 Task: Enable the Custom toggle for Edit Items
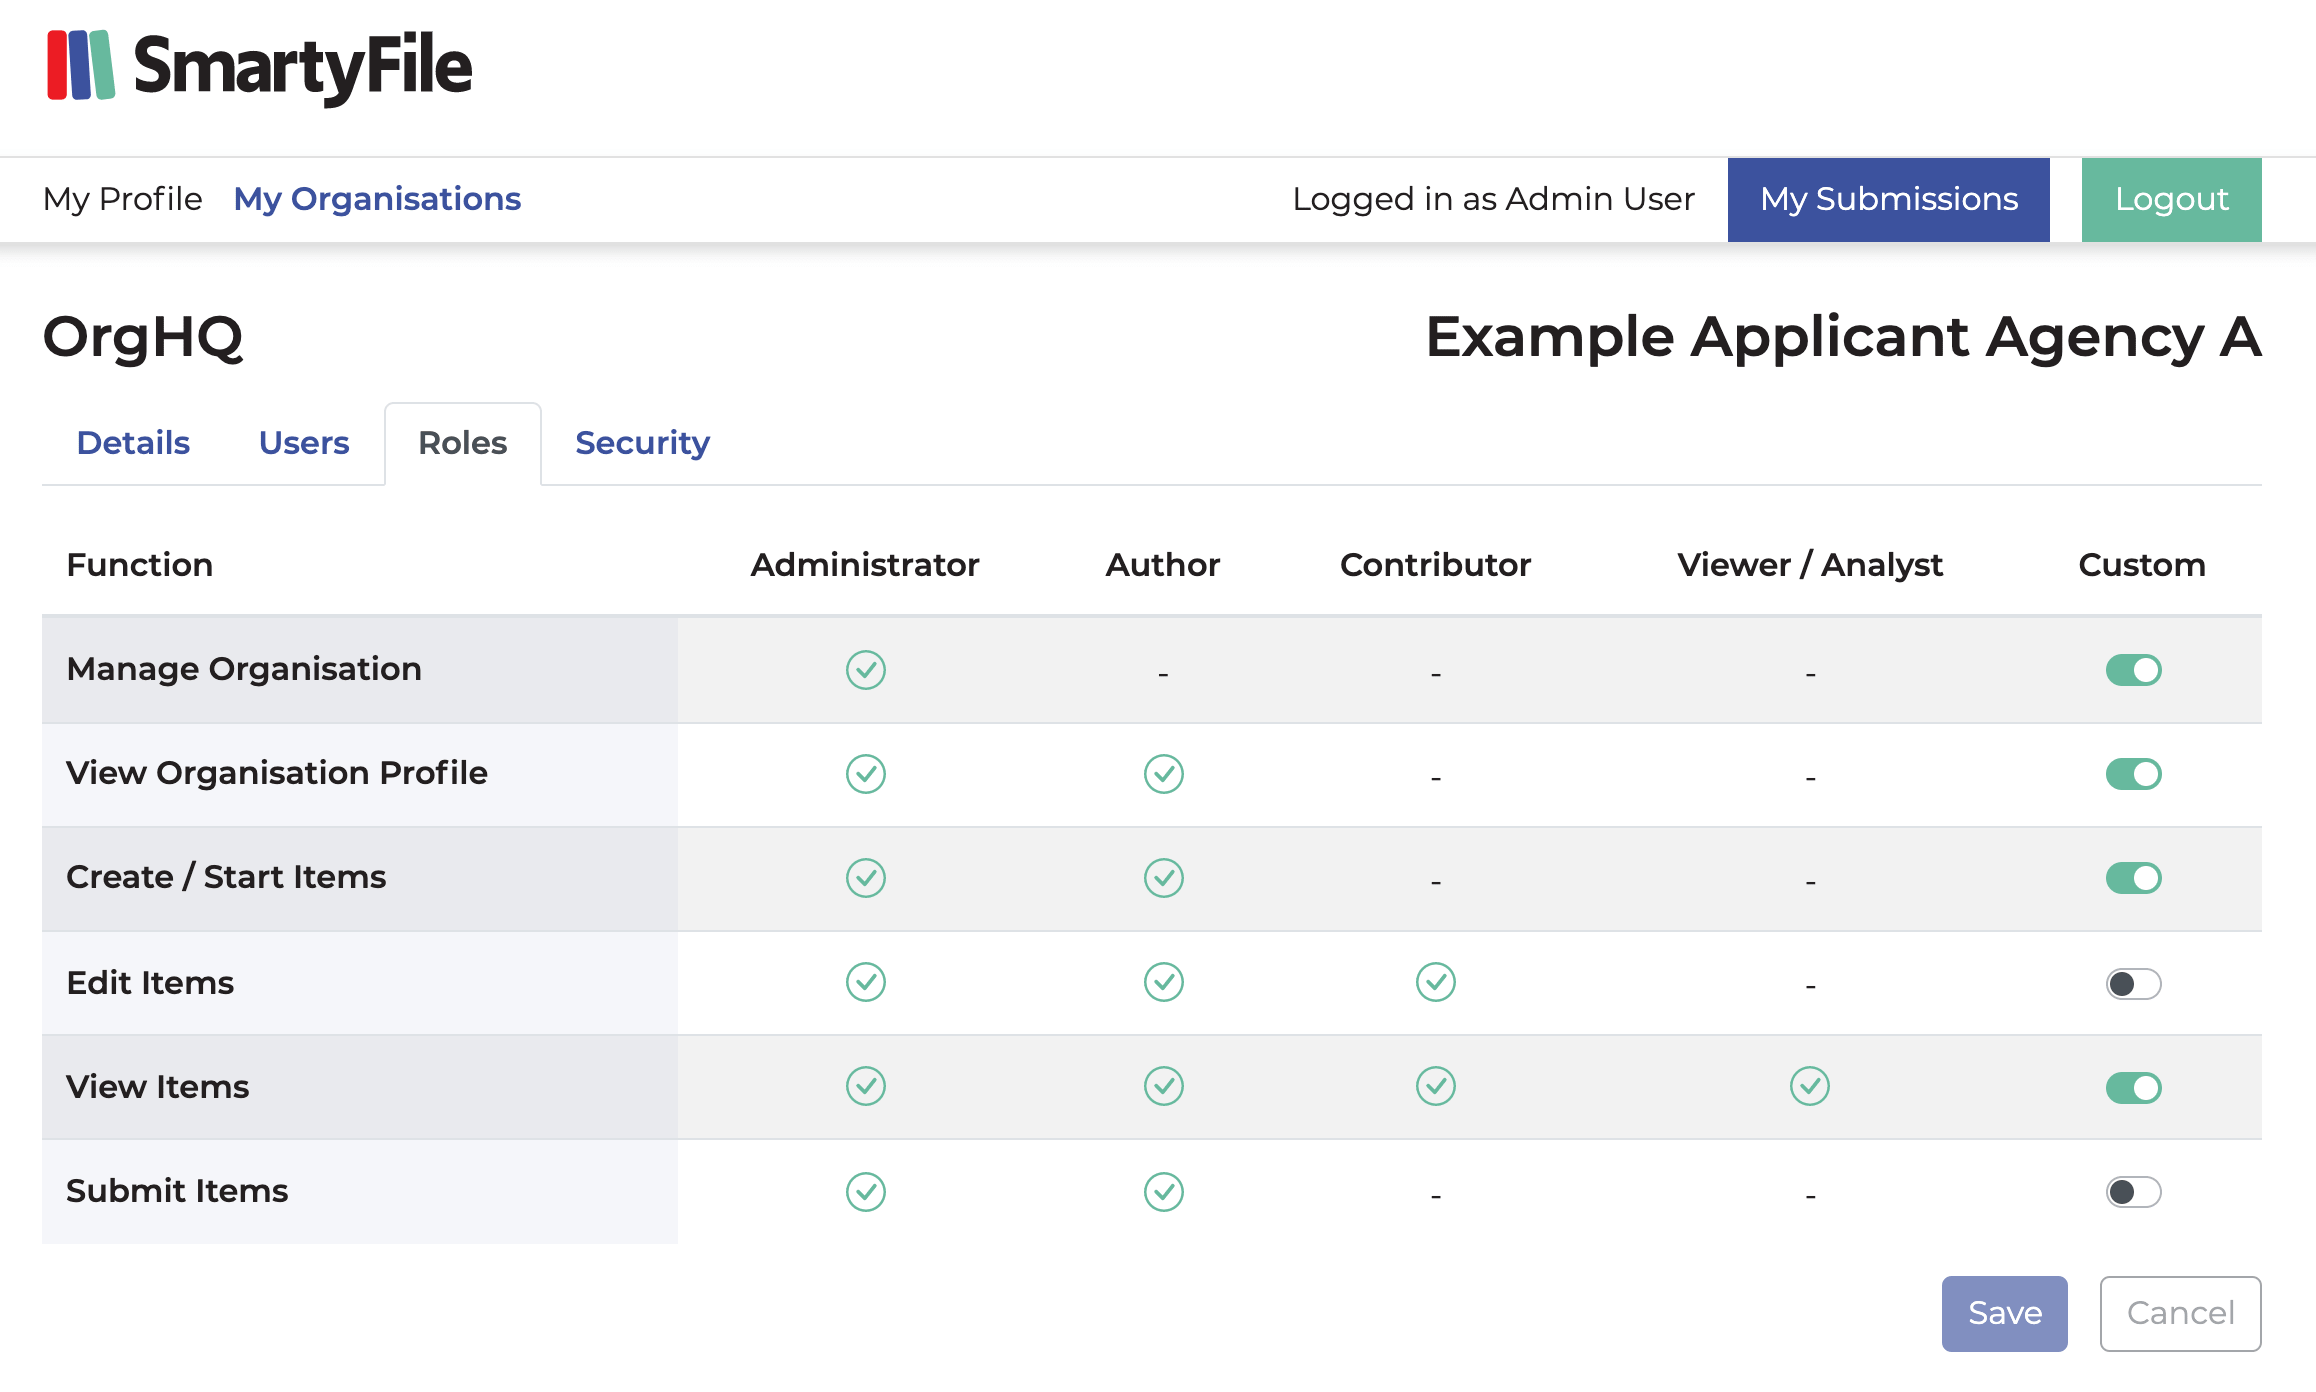[2132, 983]
